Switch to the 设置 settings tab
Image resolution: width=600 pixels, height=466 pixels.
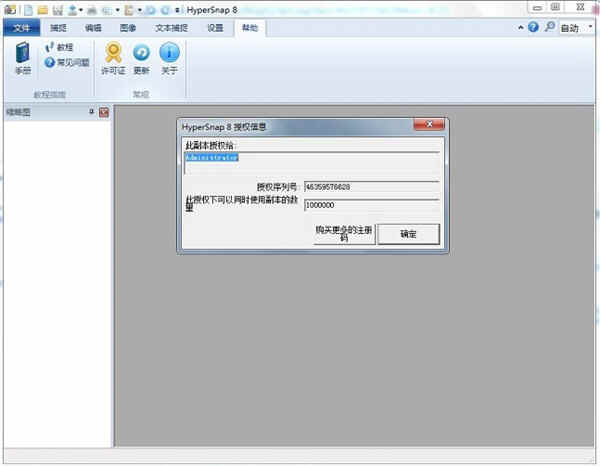coord(215,28)
